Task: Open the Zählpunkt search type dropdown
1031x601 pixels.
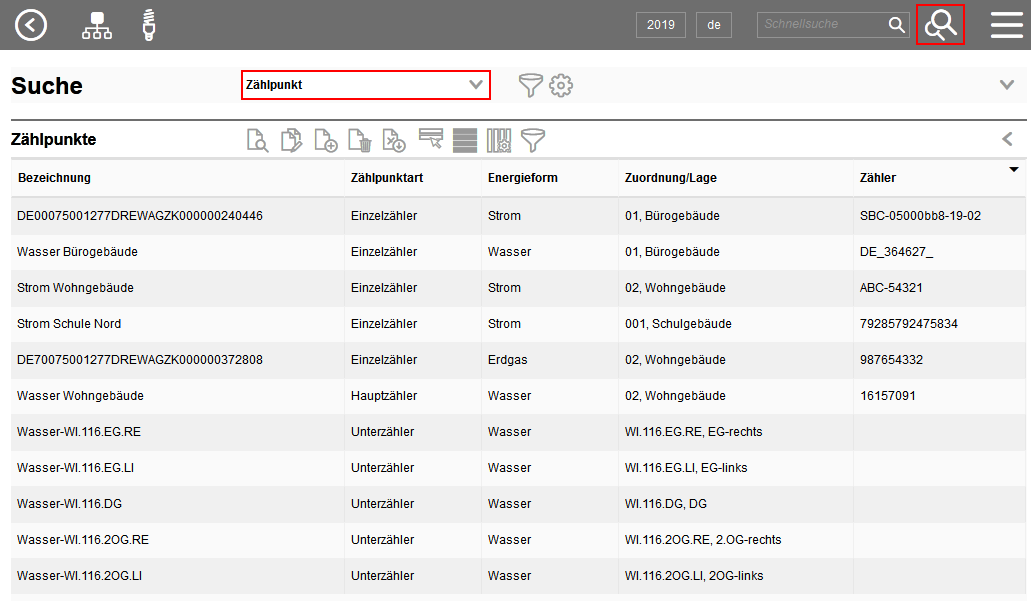Action: [366, 85]
